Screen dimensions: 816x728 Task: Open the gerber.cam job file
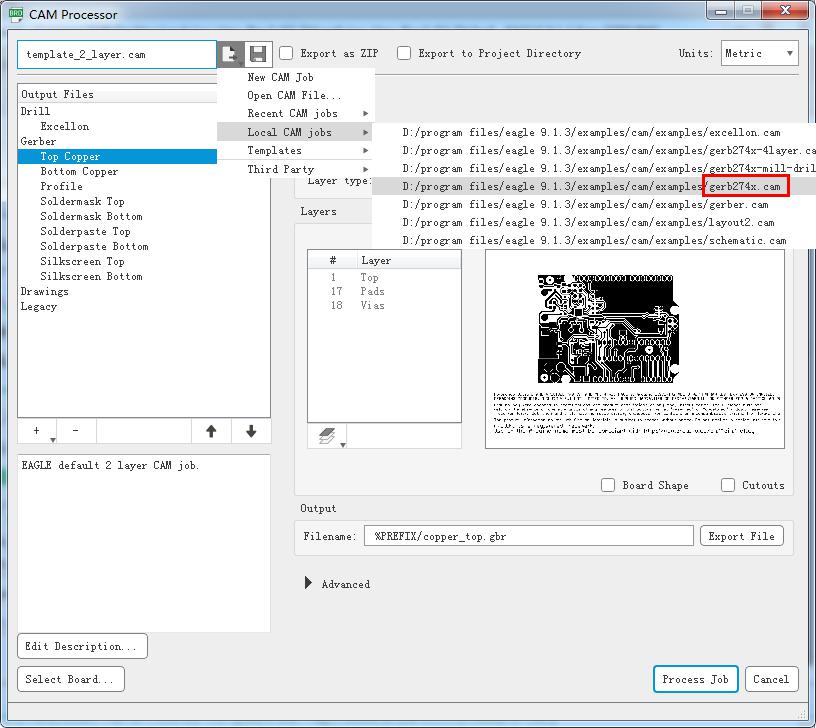pyautogui.click(x=594, y=205)
